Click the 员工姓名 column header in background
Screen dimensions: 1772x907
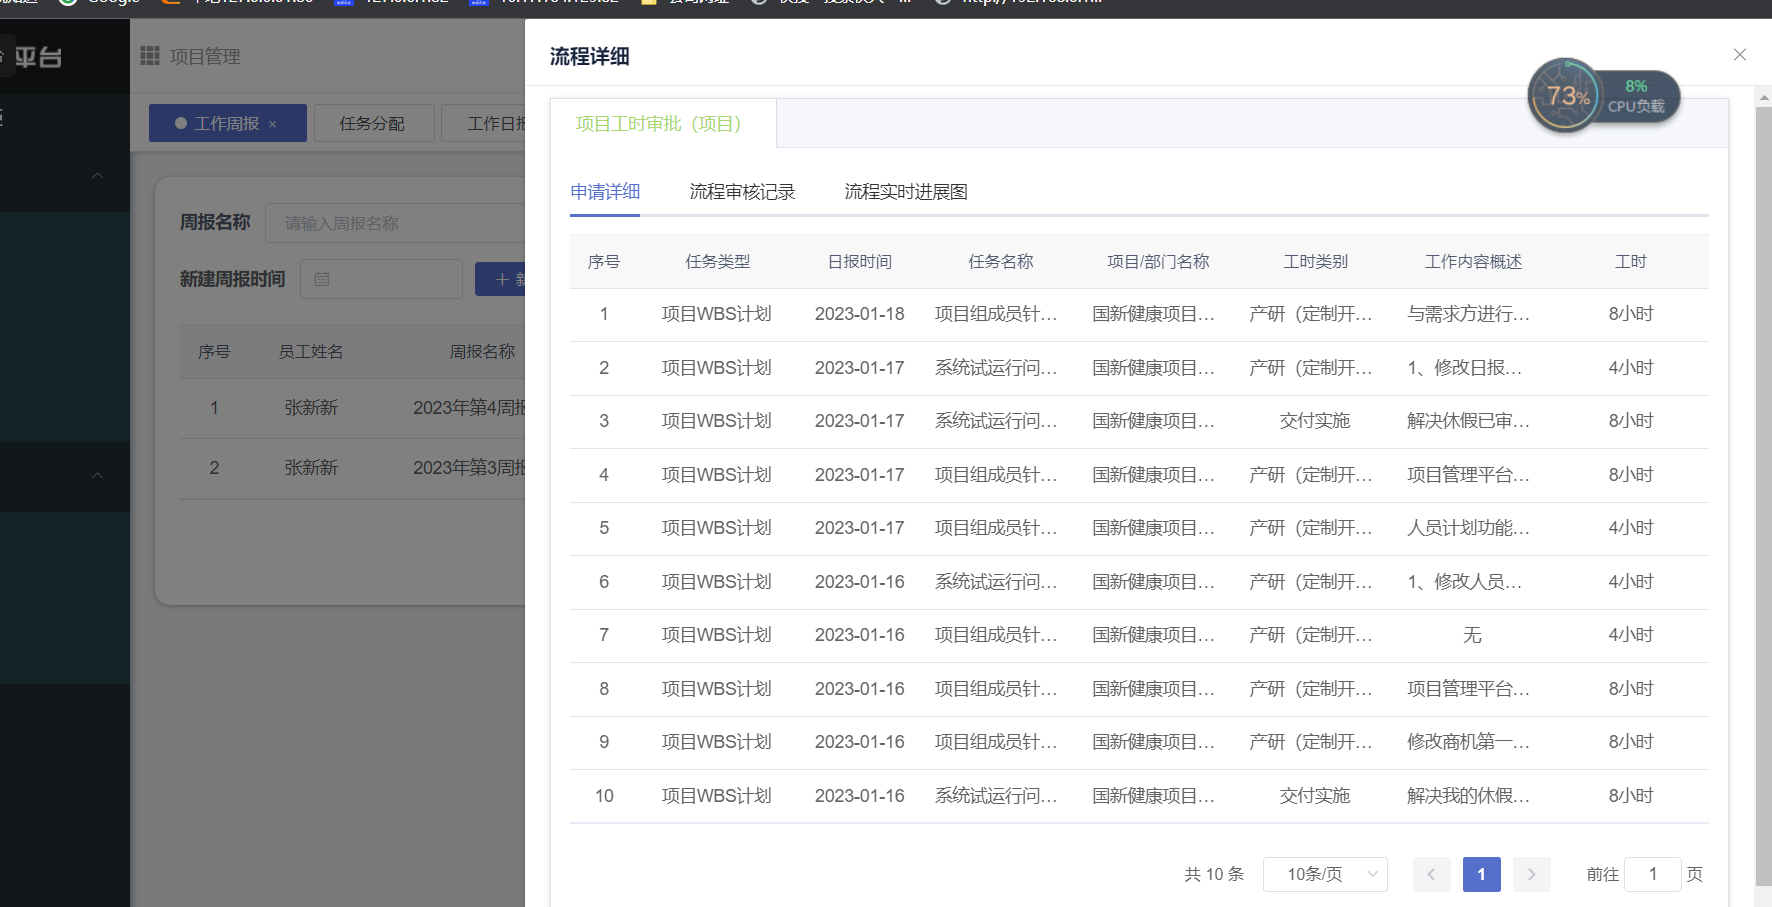point(311,352)
